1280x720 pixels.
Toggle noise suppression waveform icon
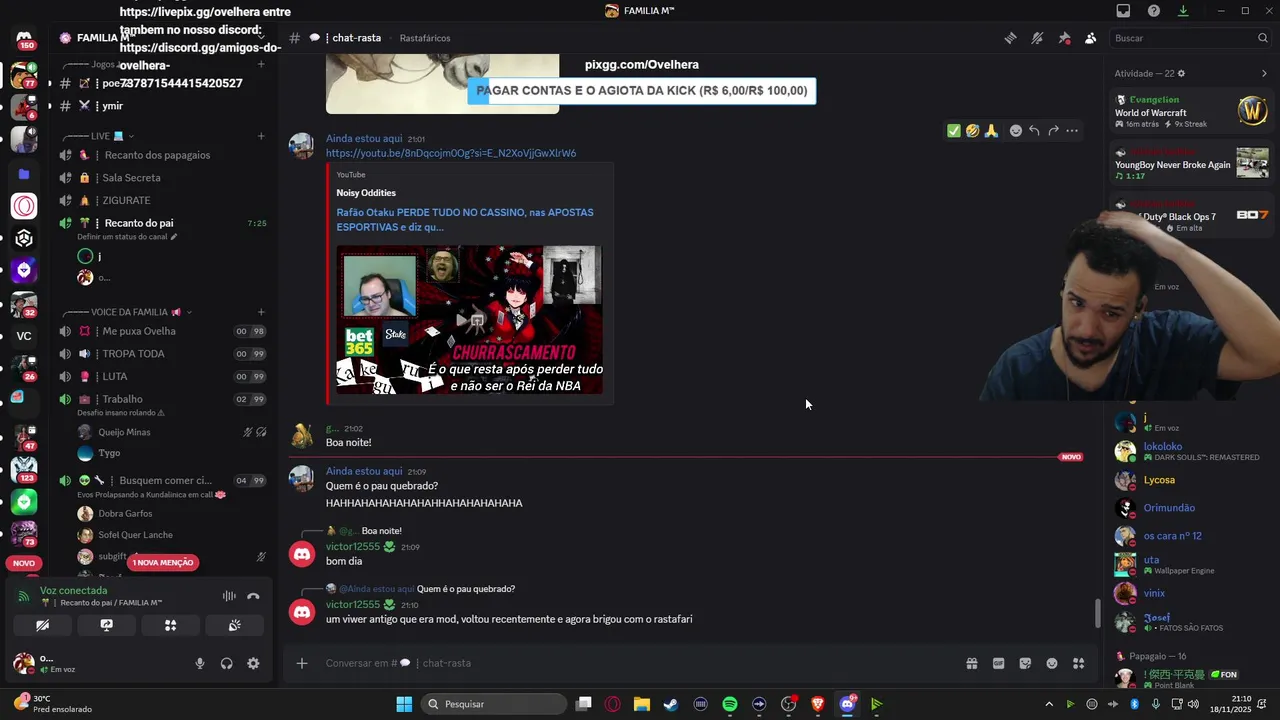pos(229,596)
